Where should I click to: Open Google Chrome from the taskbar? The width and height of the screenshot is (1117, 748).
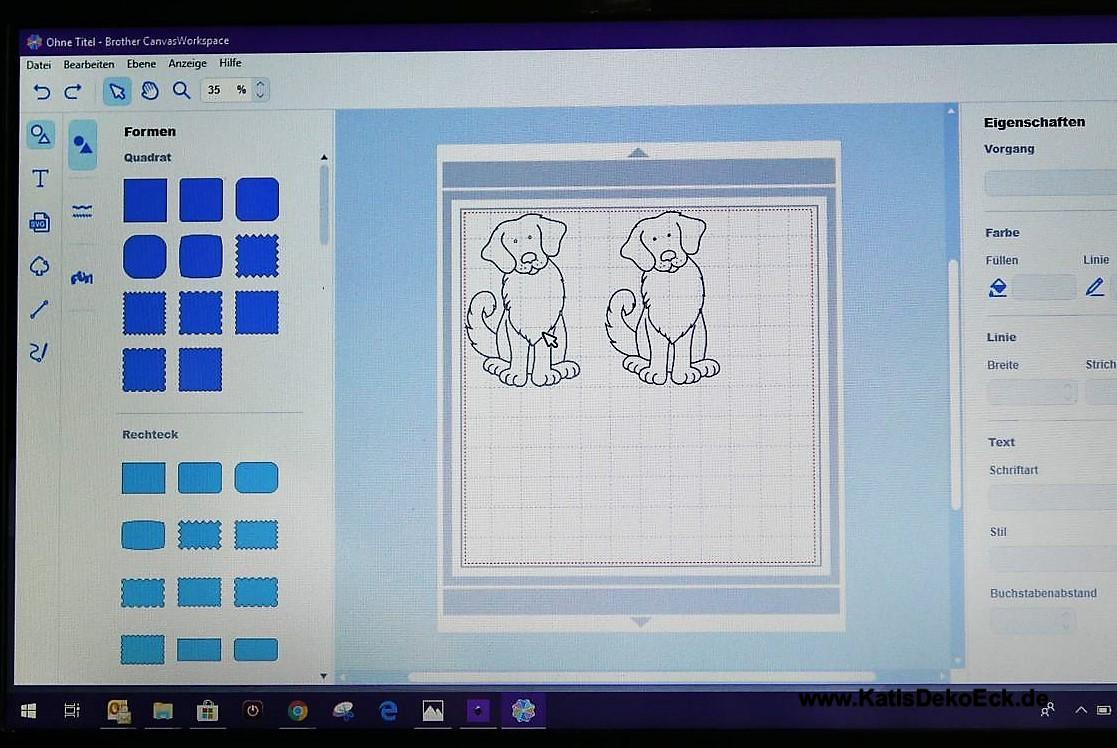pyautogui.click(x=297, y=711)
